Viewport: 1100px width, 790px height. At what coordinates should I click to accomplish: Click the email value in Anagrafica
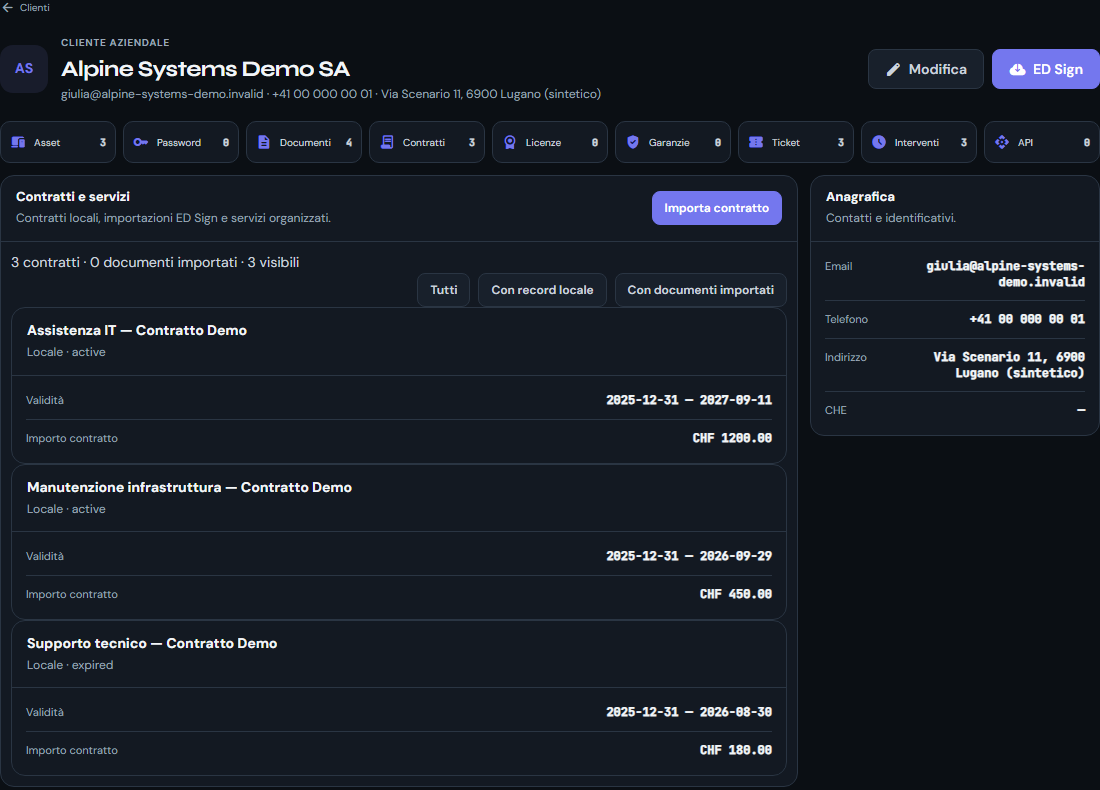click(x=1005, y=274)
